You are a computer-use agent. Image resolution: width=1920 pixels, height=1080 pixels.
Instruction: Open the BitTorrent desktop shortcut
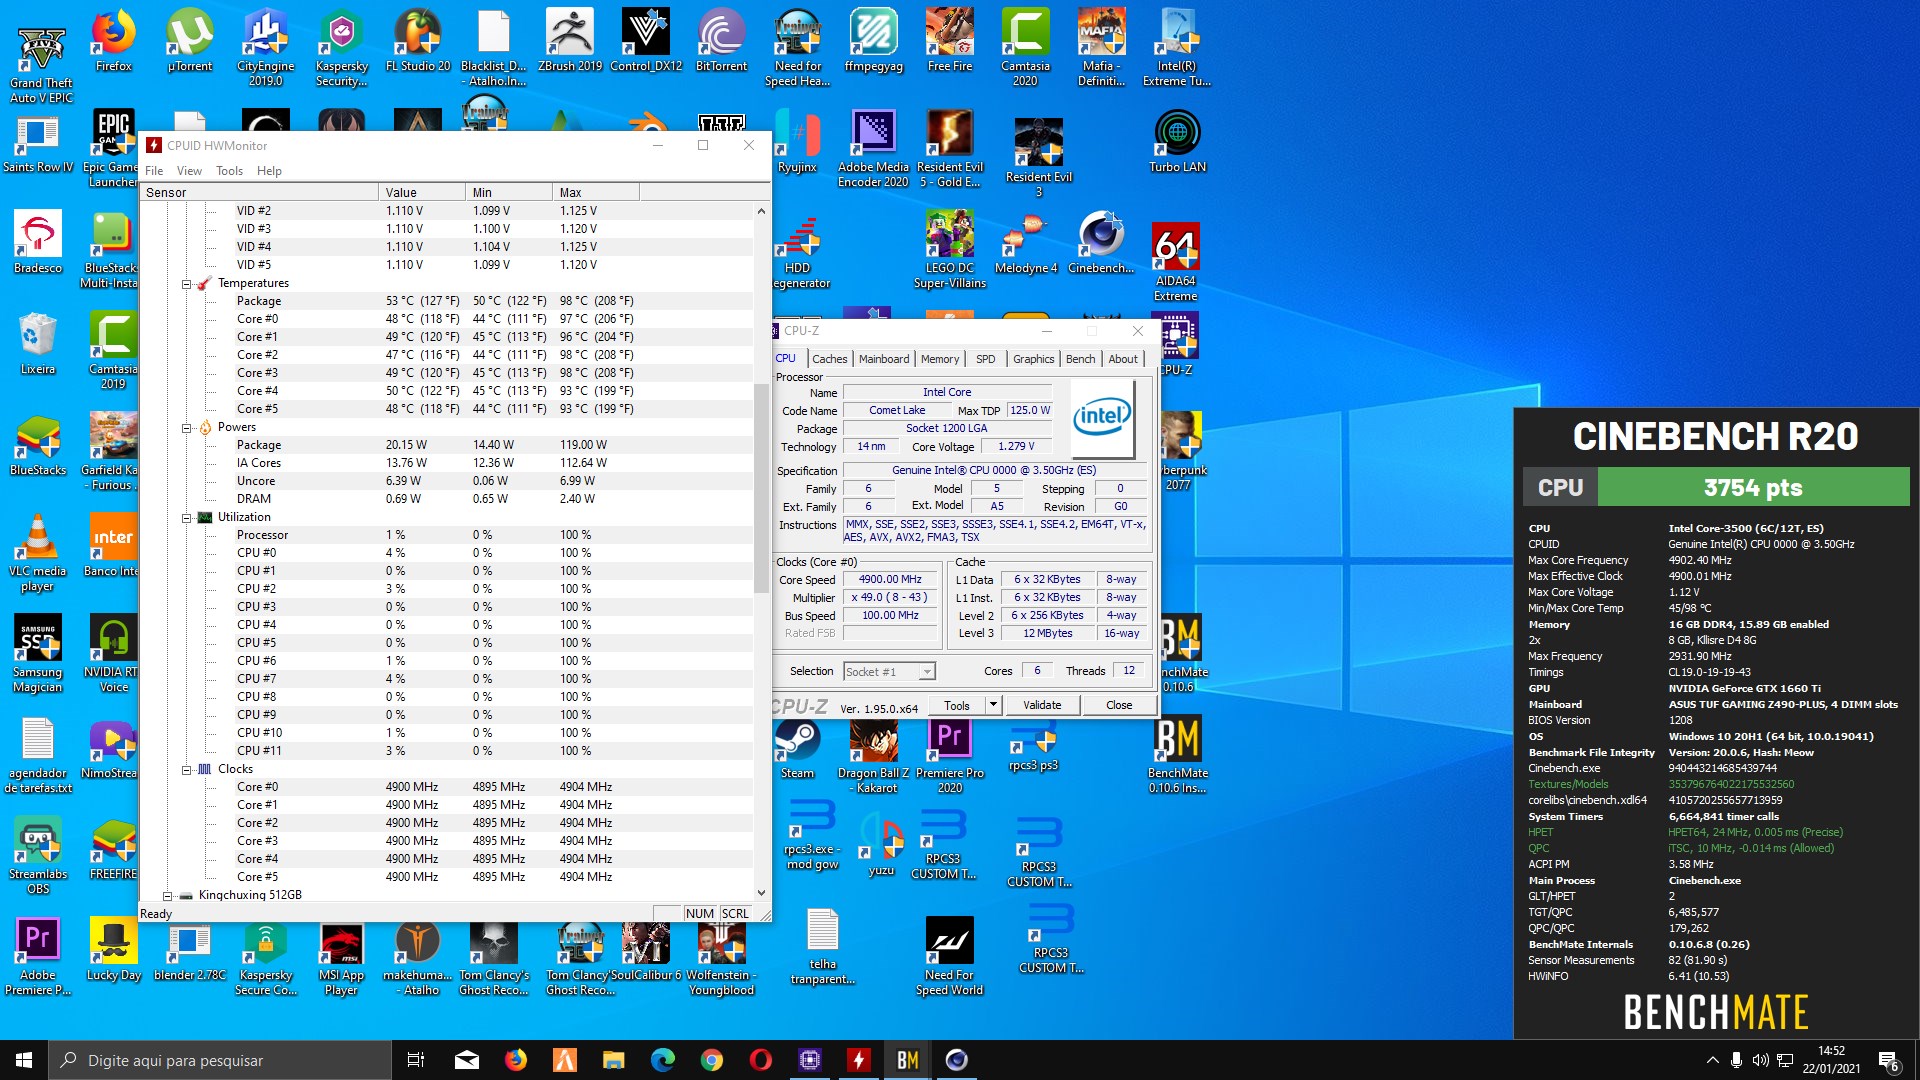pos(722,40)
